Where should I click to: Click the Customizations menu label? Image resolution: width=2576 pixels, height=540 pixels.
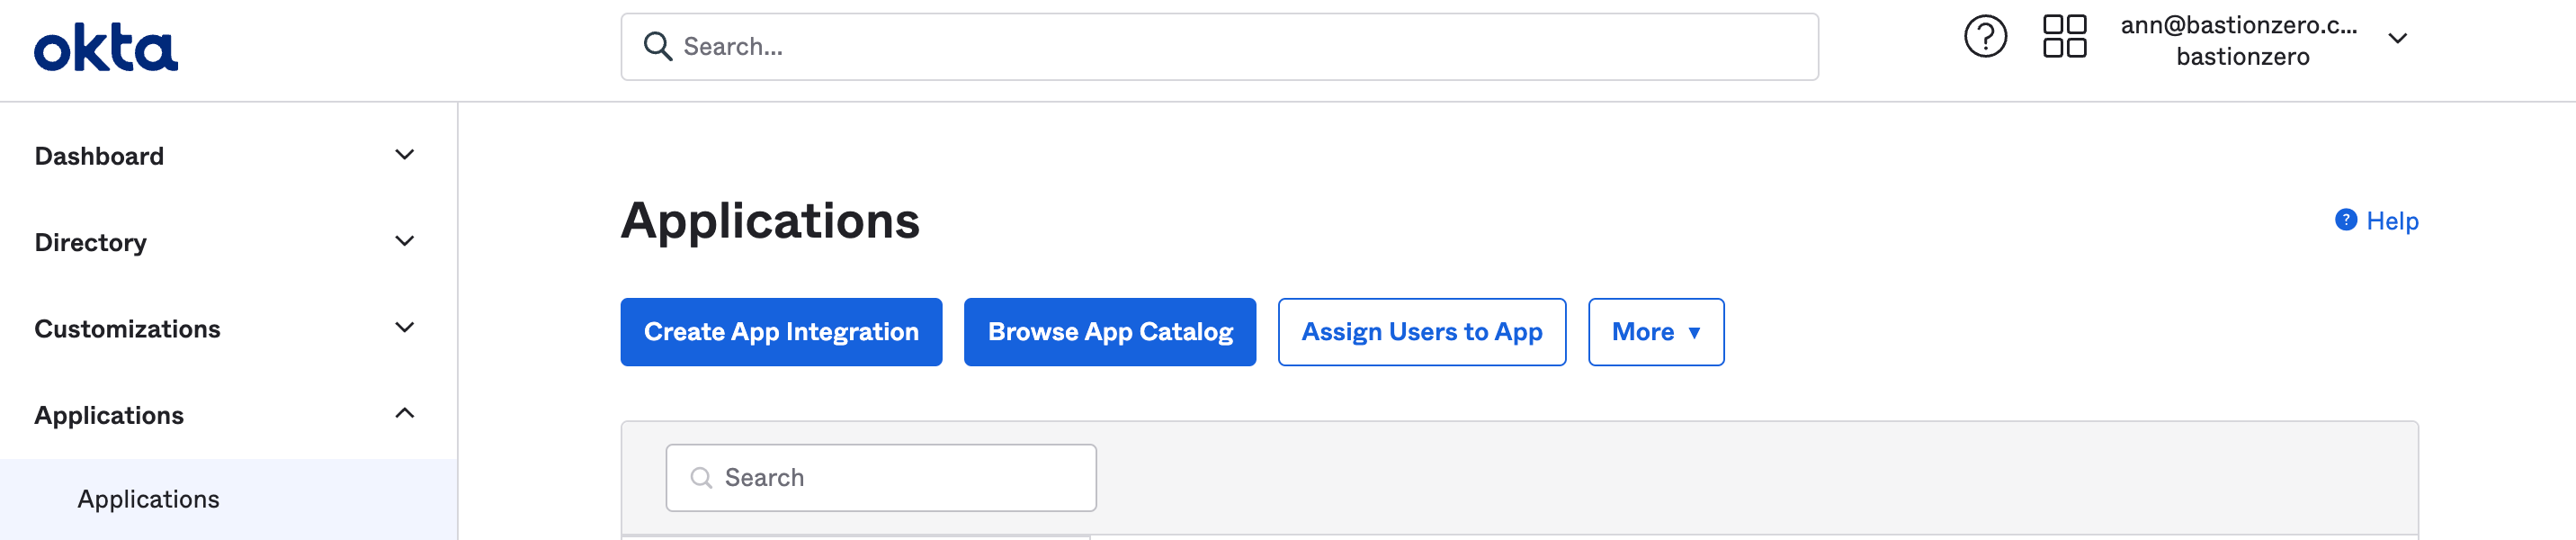(x=127, y=329)
